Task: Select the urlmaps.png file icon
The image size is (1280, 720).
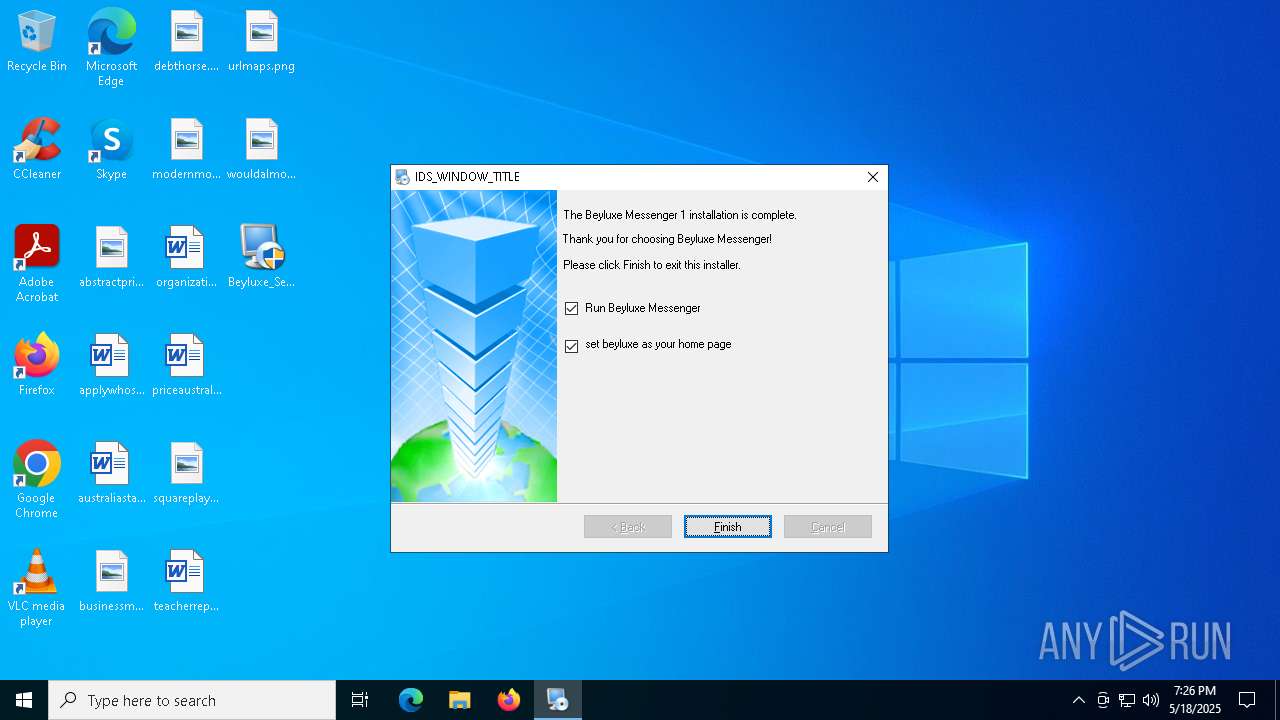Action: [261, 42]
